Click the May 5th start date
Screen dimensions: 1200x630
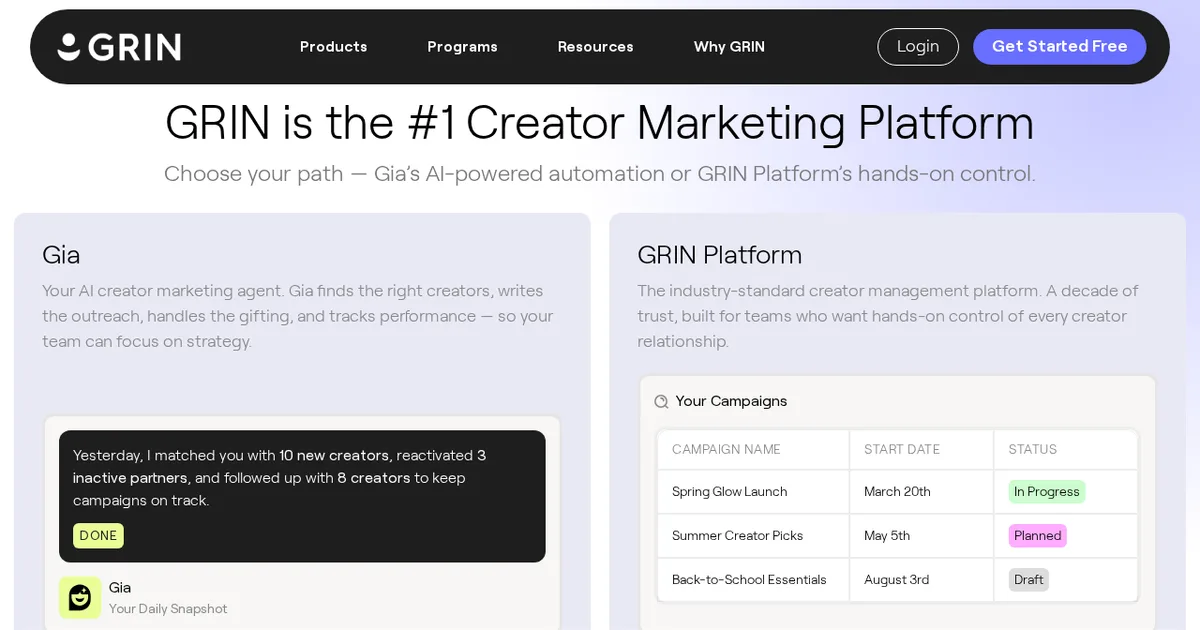point(887,536)
